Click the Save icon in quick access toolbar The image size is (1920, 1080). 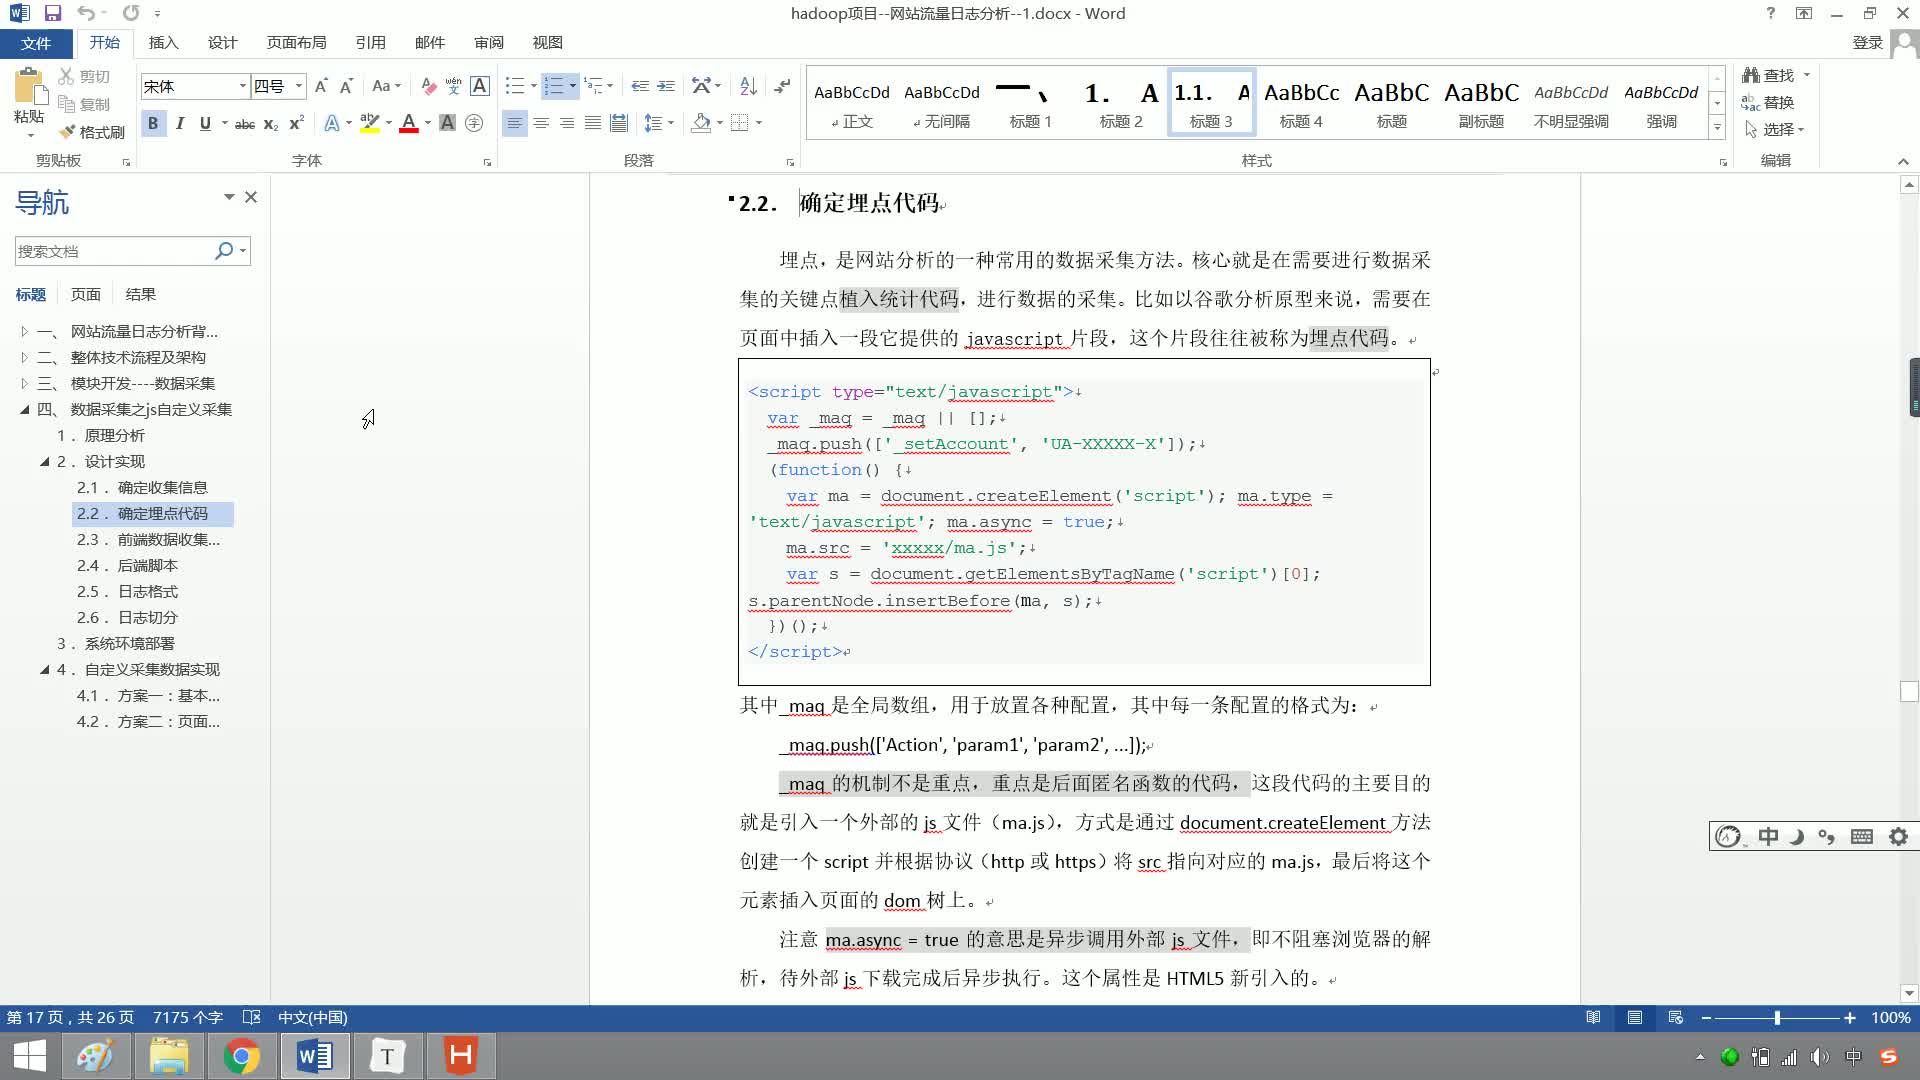point(53,14)
